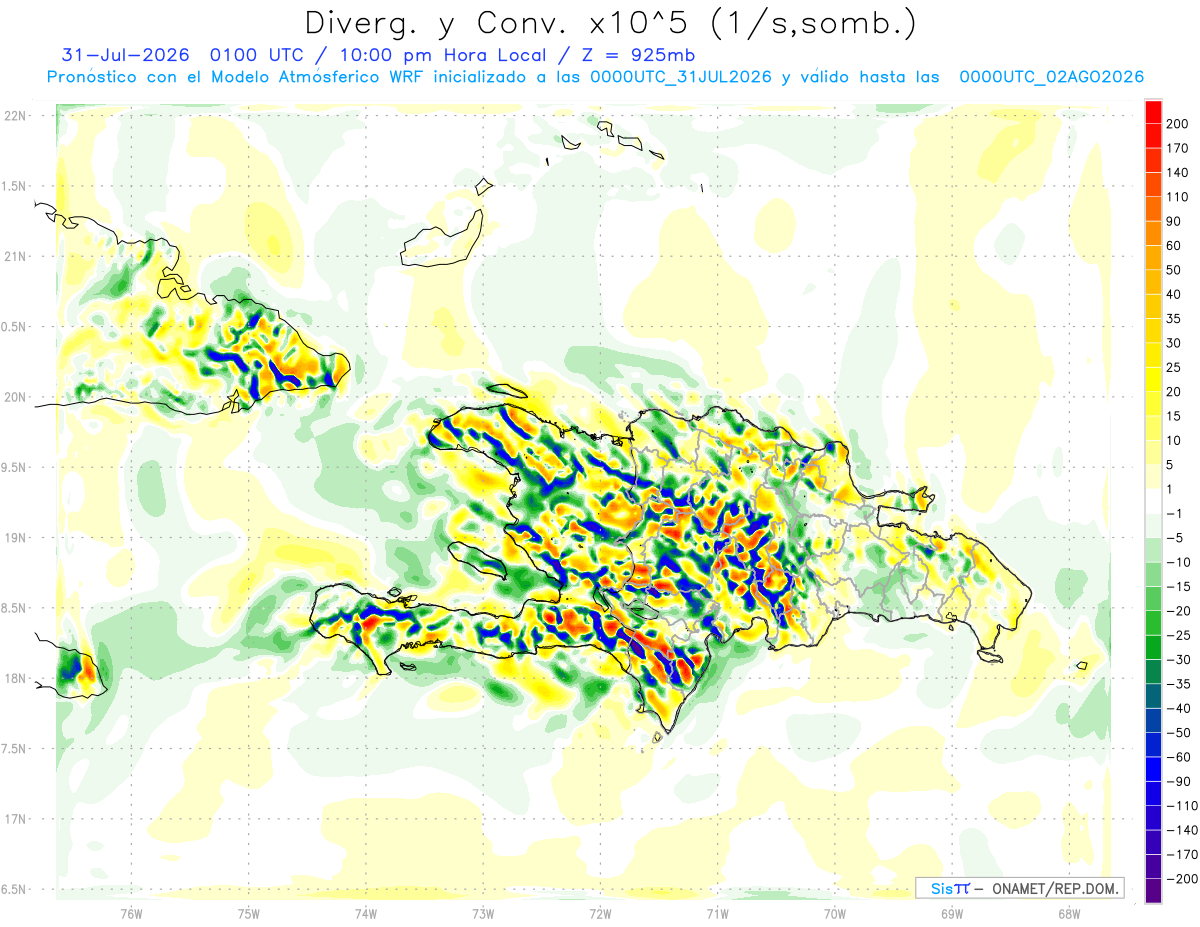Image resolution: width=1200 pixels, height=927 pixels.
Task: Click "Pronóstico con el Modelo Atmosferico WRF" text
Action: click(236, 77)
